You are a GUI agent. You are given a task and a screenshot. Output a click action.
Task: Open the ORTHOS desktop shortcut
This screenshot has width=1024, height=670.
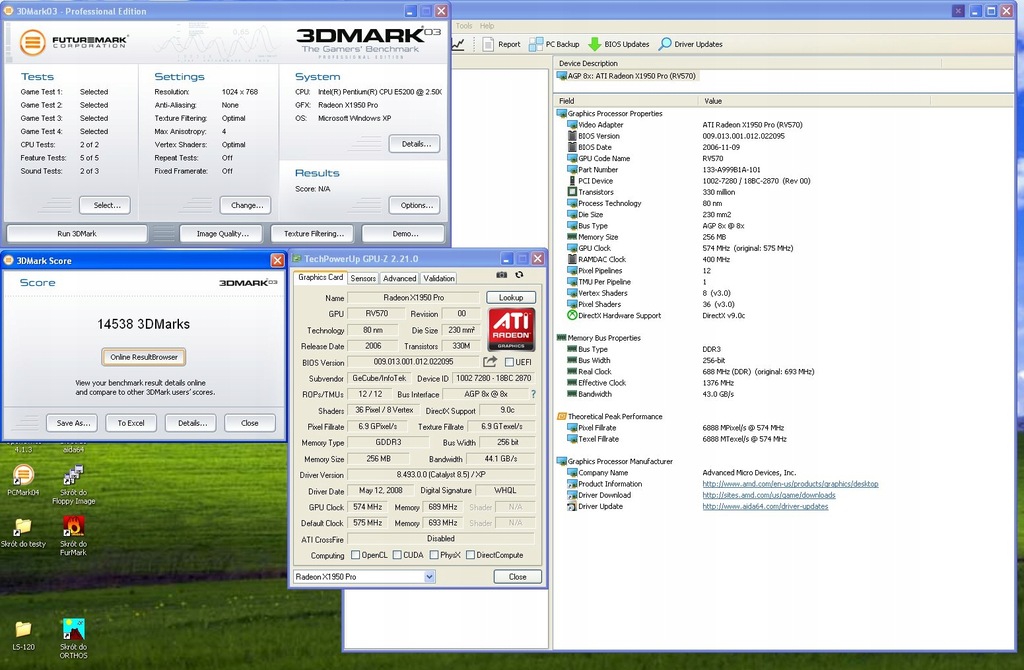(x=73, y=630)
